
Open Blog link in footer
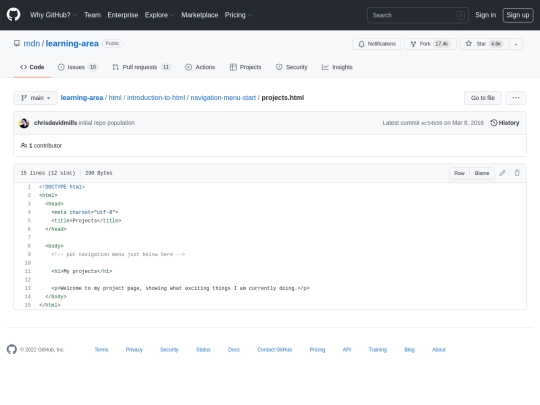coord(409,350)
